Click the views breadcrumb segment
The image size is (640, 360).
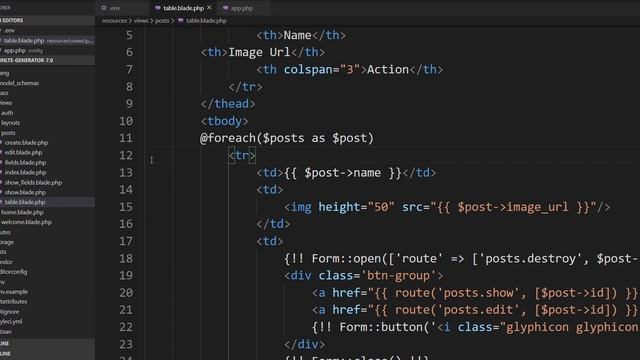coord(141,20)
